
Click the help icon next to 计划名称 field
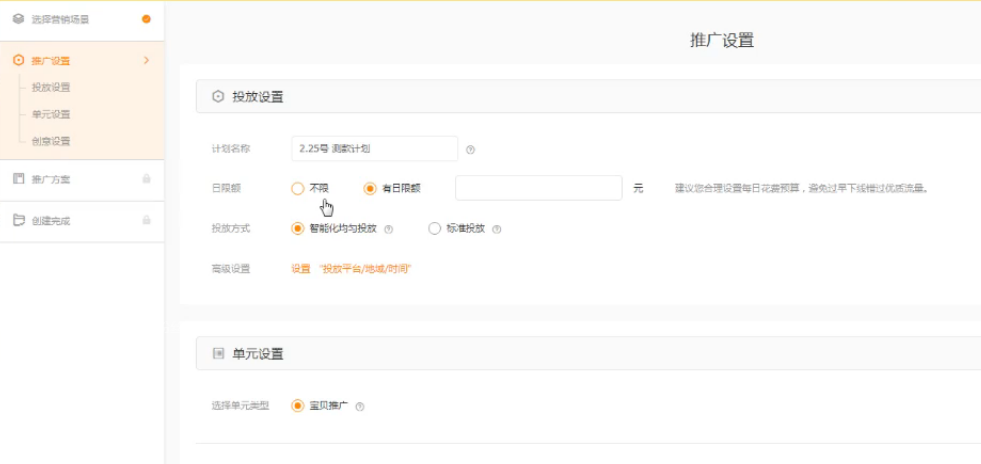pos(470,150)
